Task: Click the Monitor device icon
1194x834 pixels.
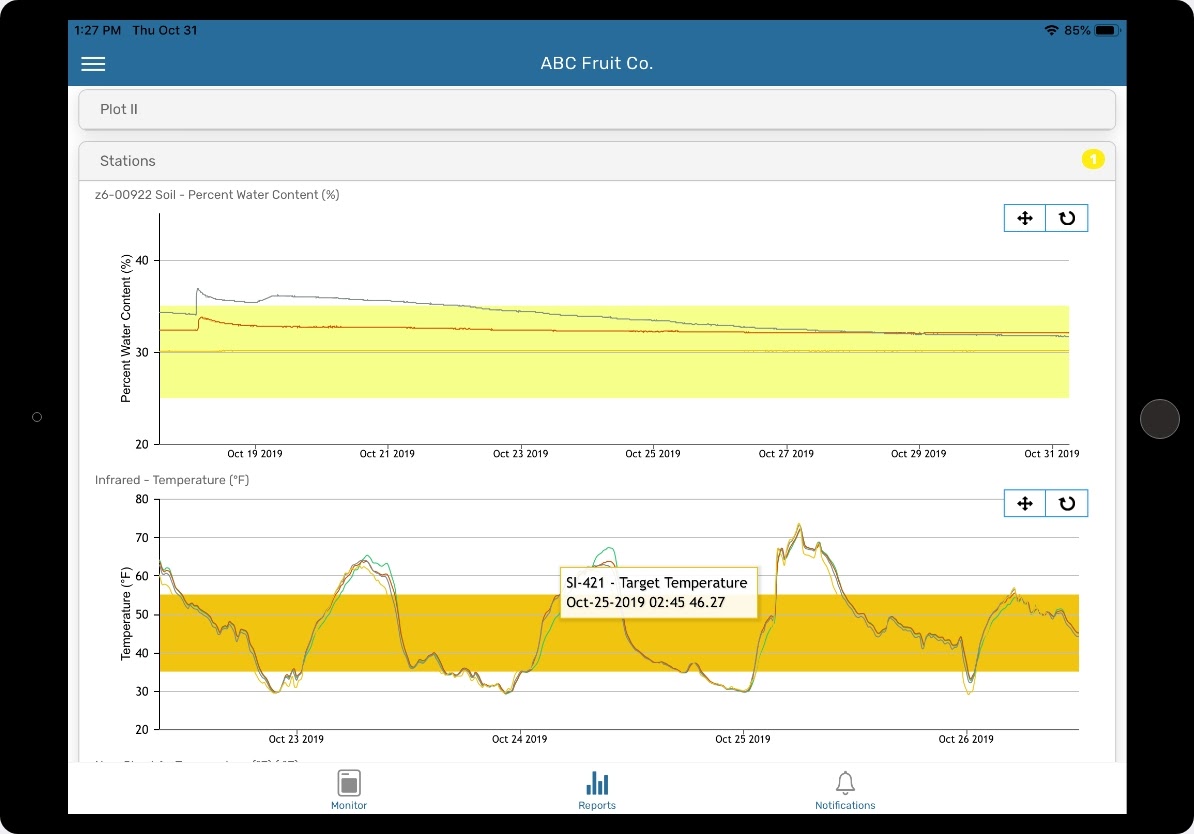Action: [349, 783]
